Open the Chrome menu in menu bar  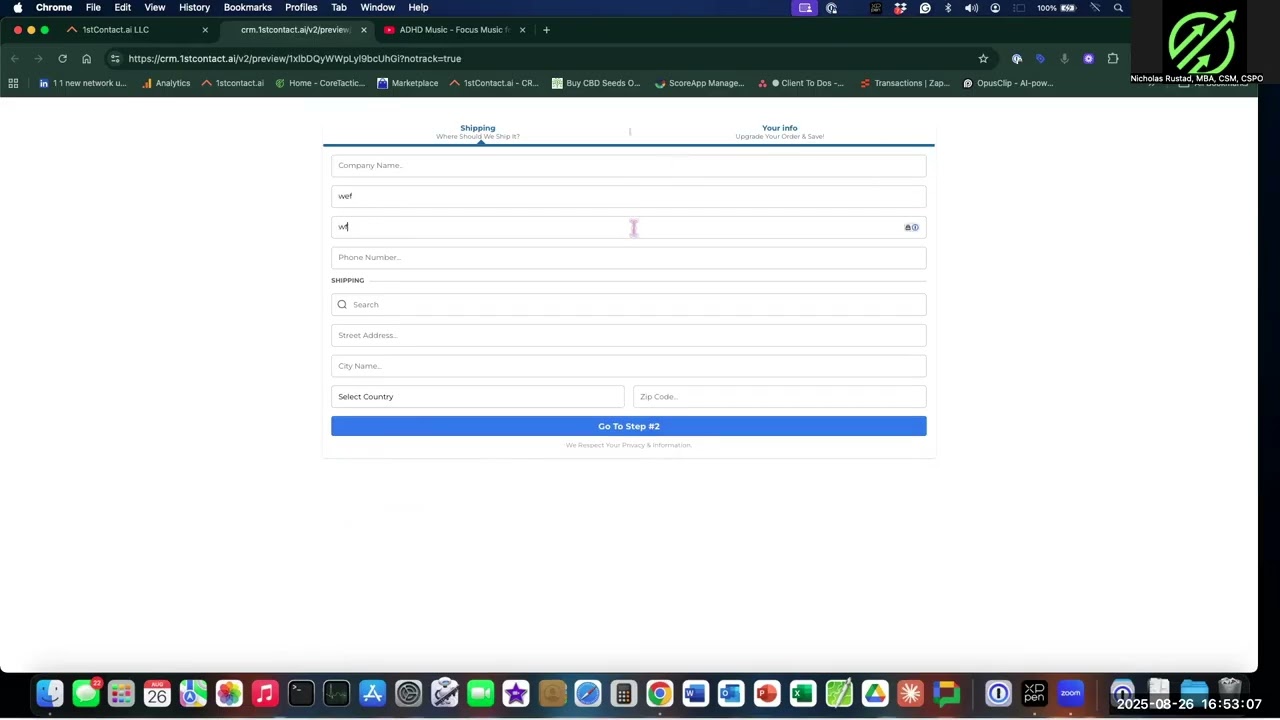pos(54,7)
